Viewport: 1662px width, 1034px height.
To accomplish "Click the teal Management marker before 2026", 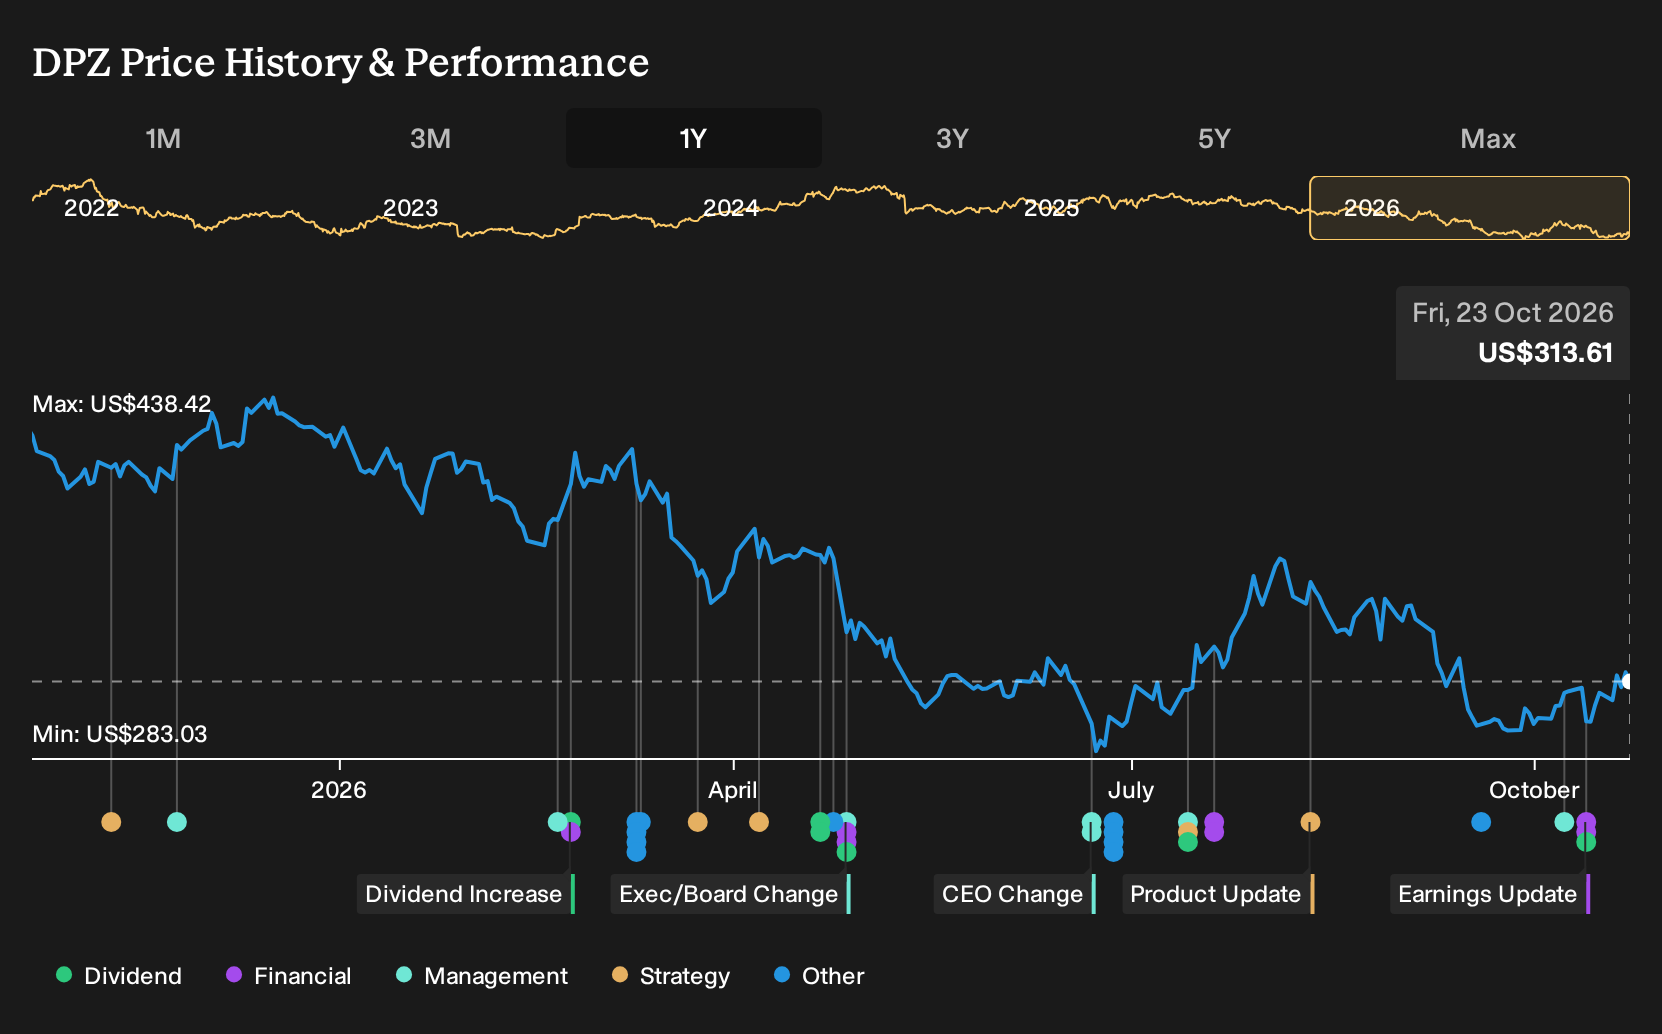I will 177,822.
